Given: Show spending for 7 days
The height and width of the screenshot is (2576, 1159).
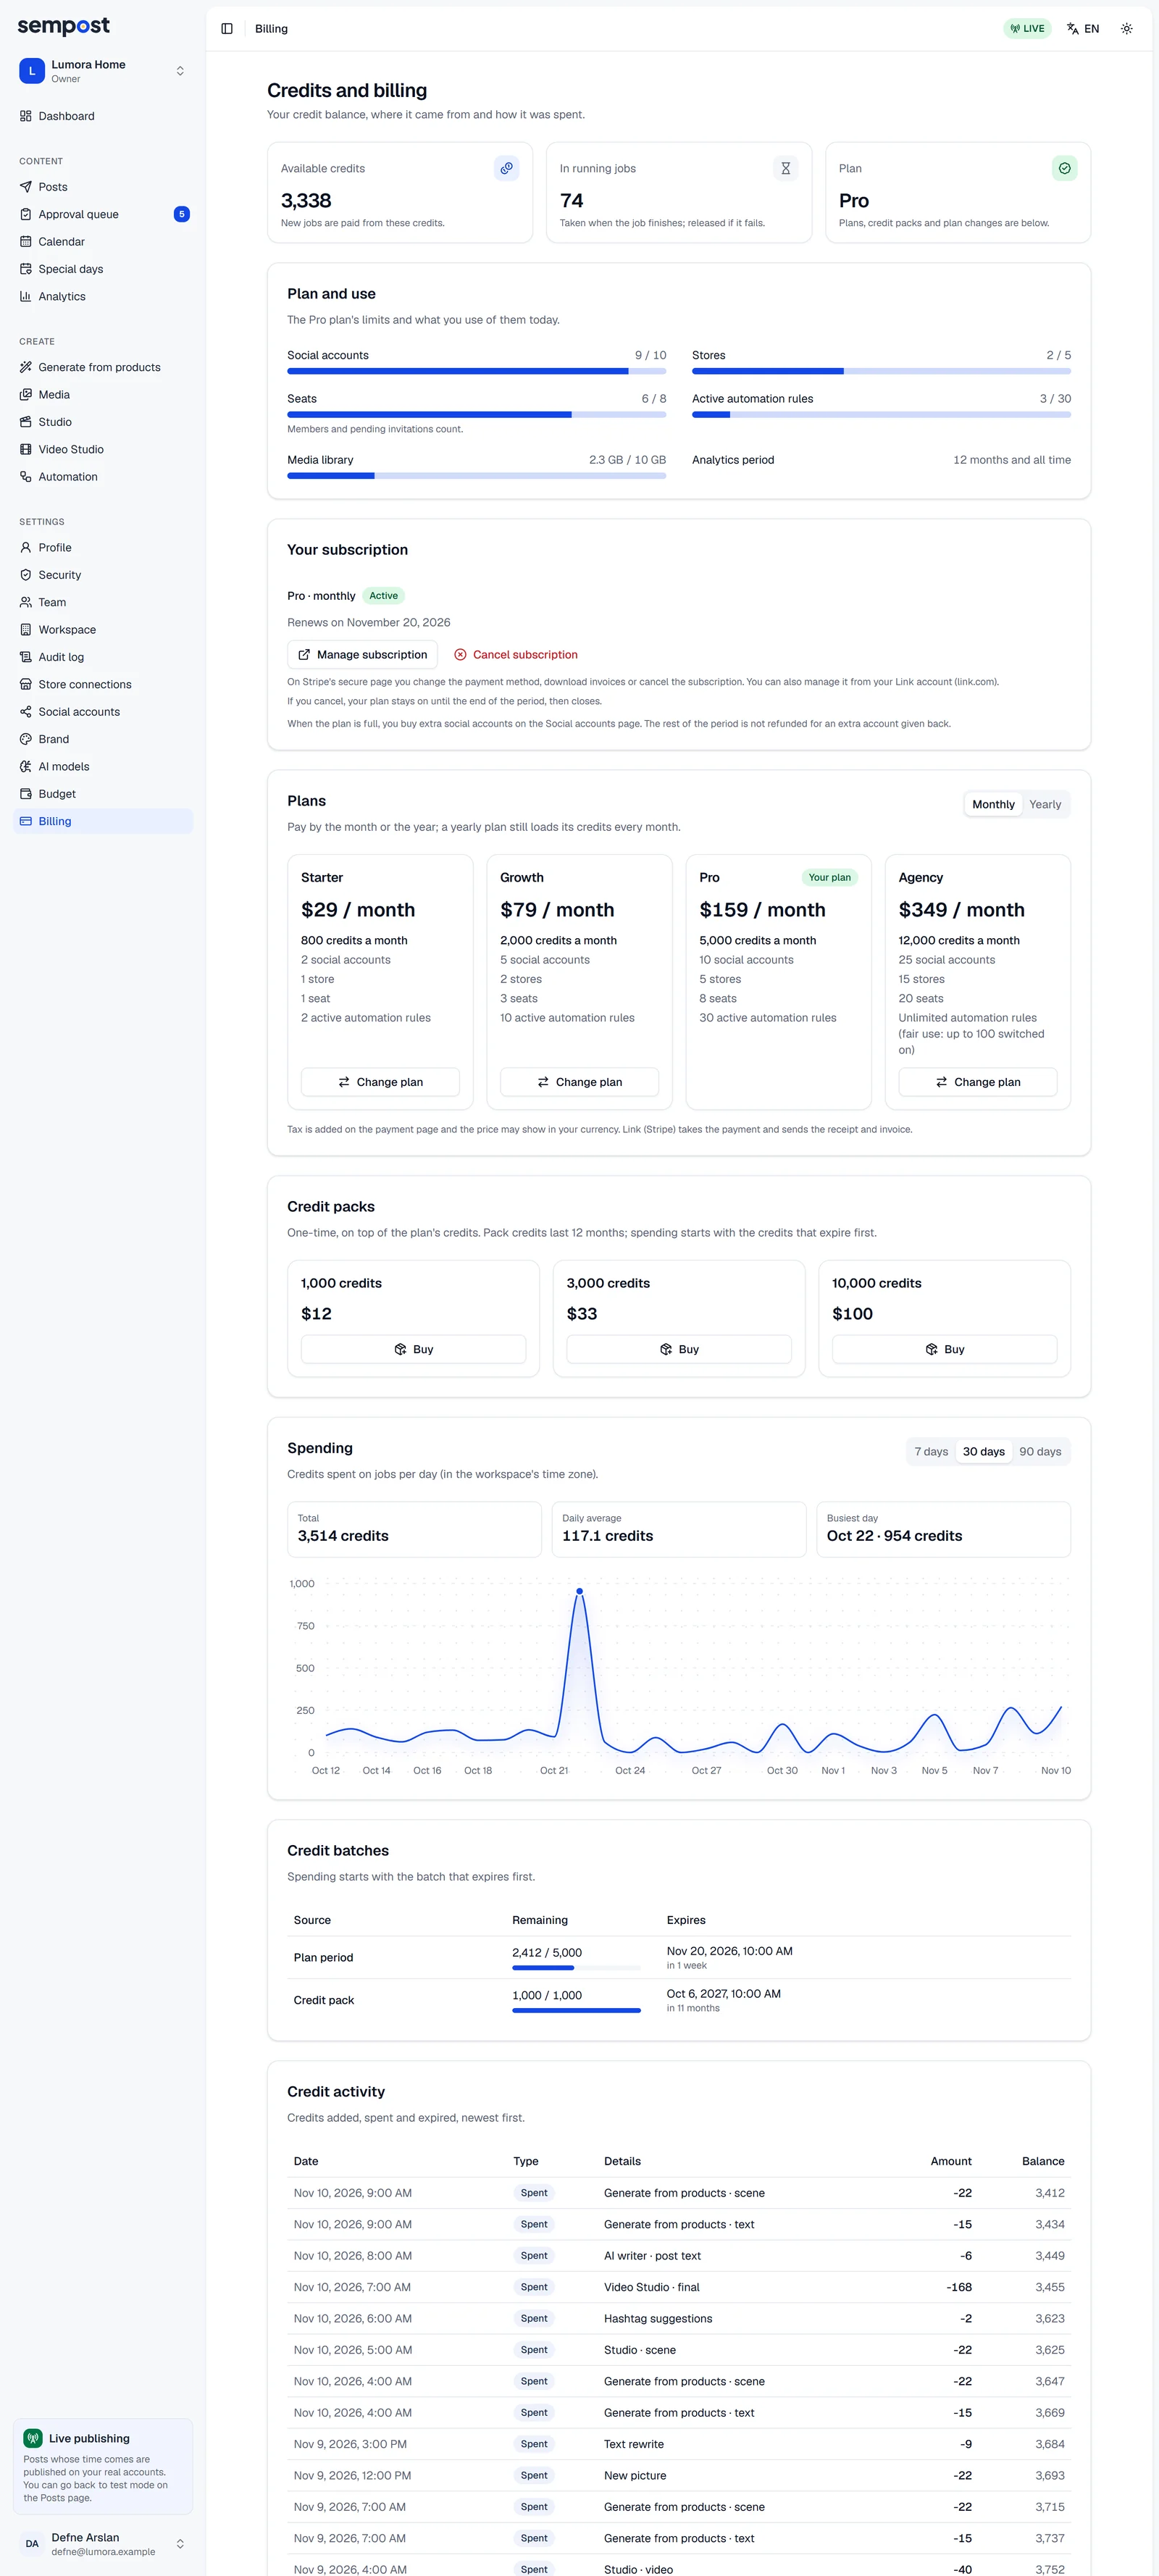Looking at the screenshot, I should [931, 1452].
